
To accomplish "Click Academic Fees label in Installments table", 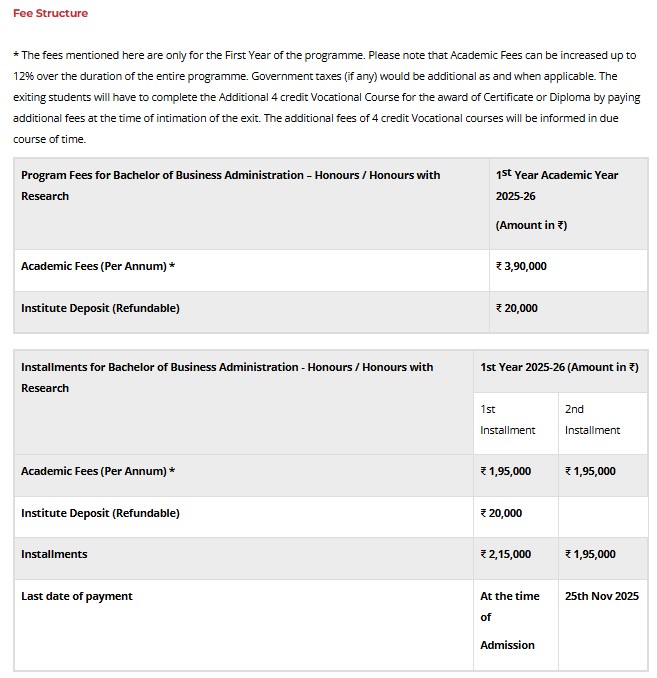I will tap(98, 471).
